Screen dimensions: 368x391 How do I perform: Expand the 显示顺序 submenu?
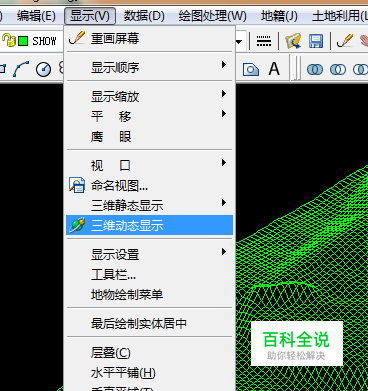point(149,68)
